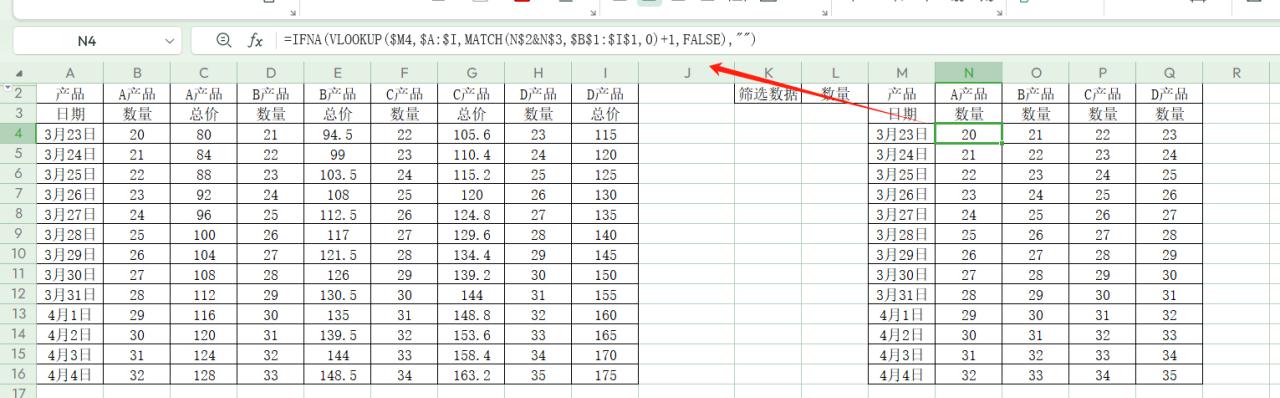
Task: Select the column R header
Action: (x=1236, y=73)
